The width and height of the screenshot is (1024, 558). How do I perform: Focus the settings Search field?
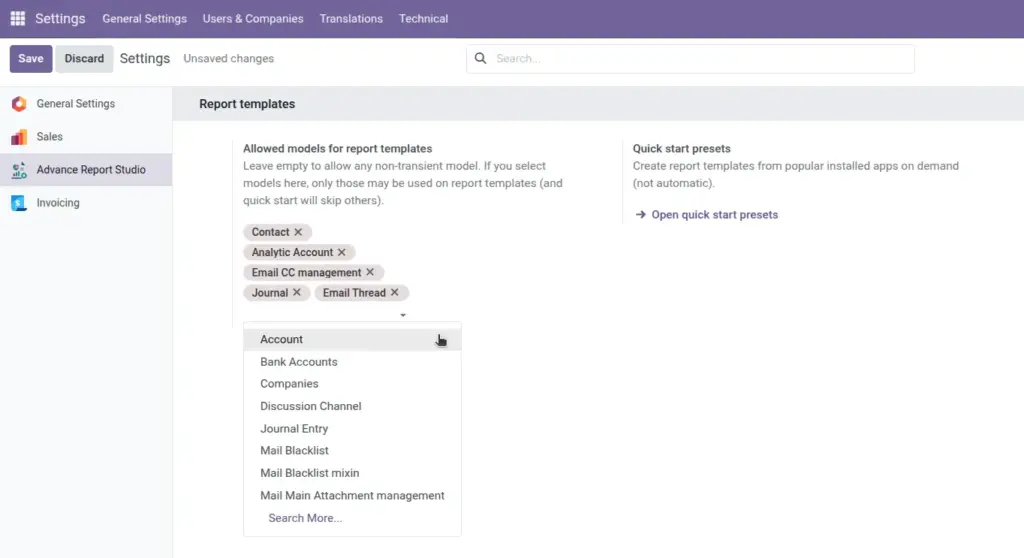pos(690,59)
